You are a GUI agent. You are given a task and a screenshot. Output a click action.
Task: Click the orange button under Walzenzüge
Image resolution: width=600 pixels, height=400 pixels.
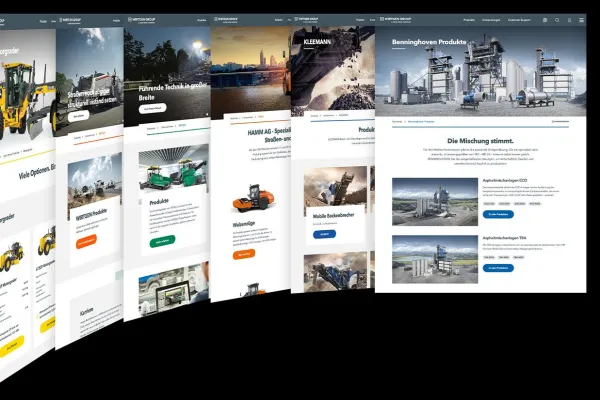pyautogui.click(x=244, y=254)
